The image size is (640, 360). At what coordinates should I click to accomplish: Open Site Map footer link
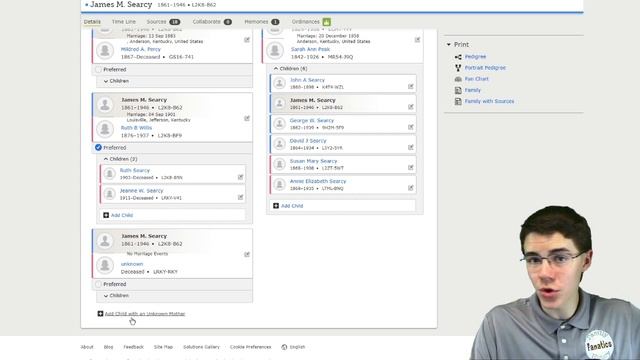163,347
